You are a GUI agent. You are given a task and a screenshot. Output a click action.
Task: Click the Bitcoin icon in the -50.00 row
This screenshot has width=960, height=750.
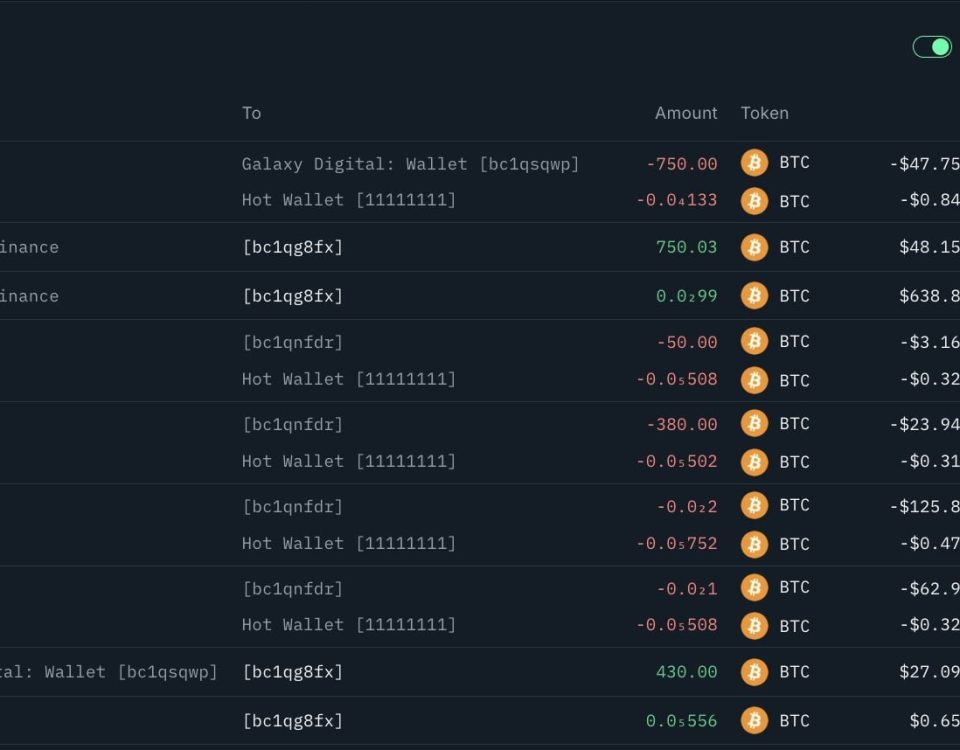754,341
